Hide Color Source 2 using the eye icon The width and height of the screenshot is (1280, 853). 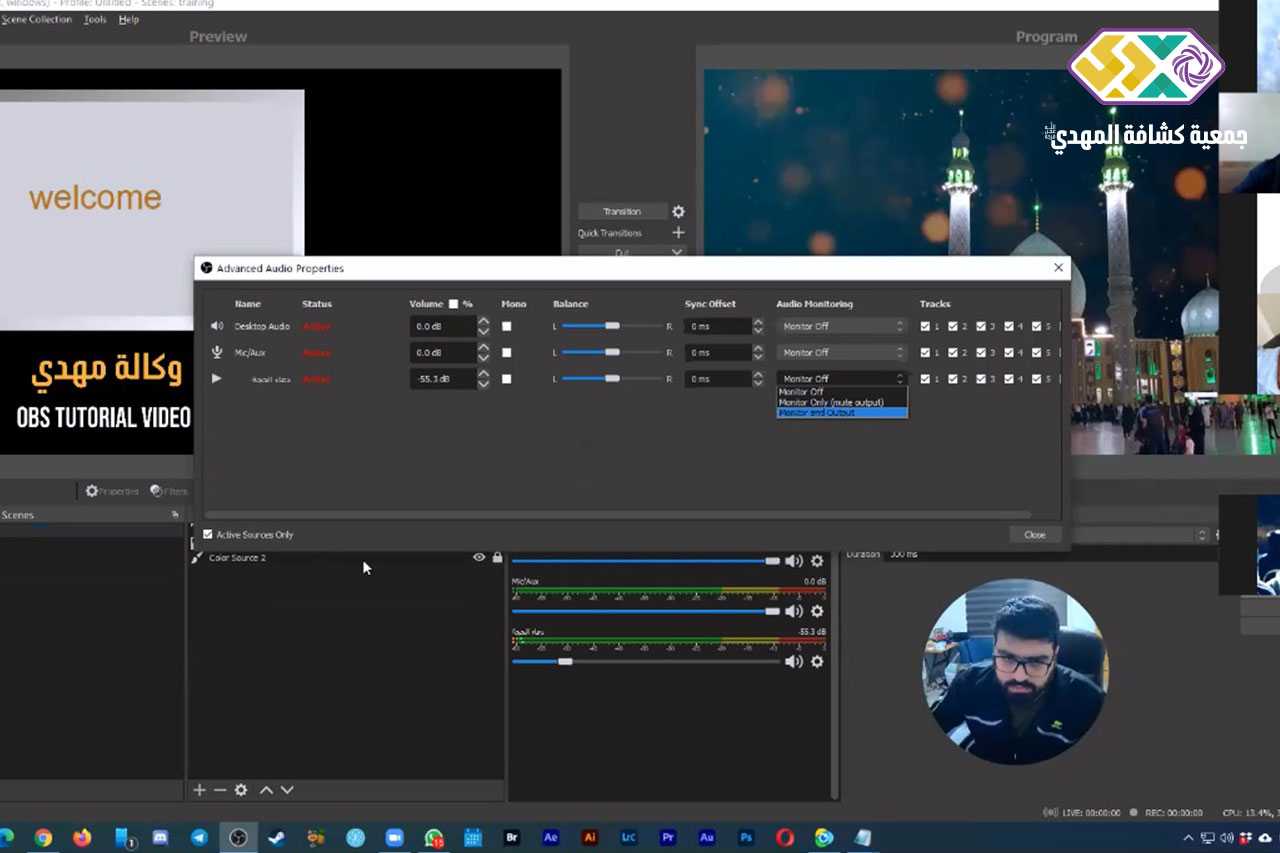click(x=479, y=558)
